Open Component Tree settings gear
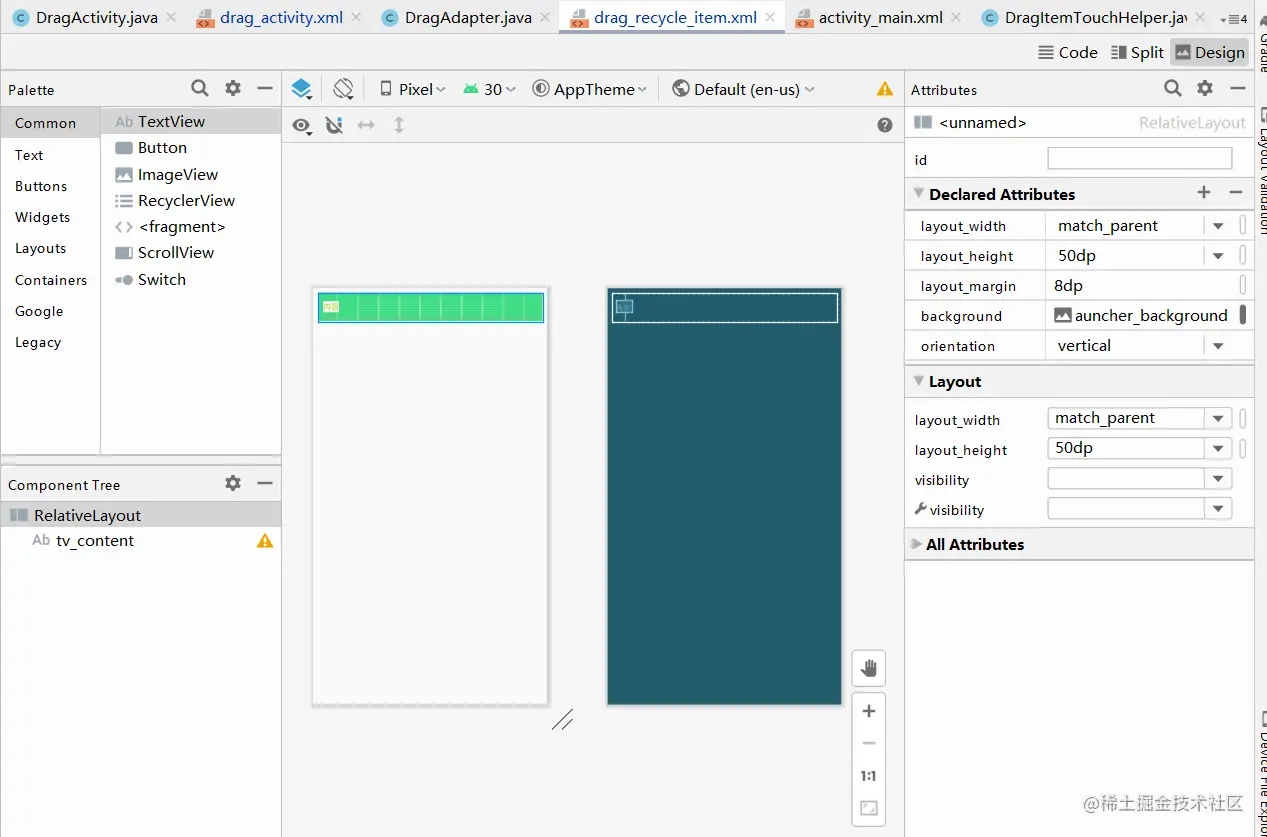Viewport: 1267px width, 837px height. 233,483
